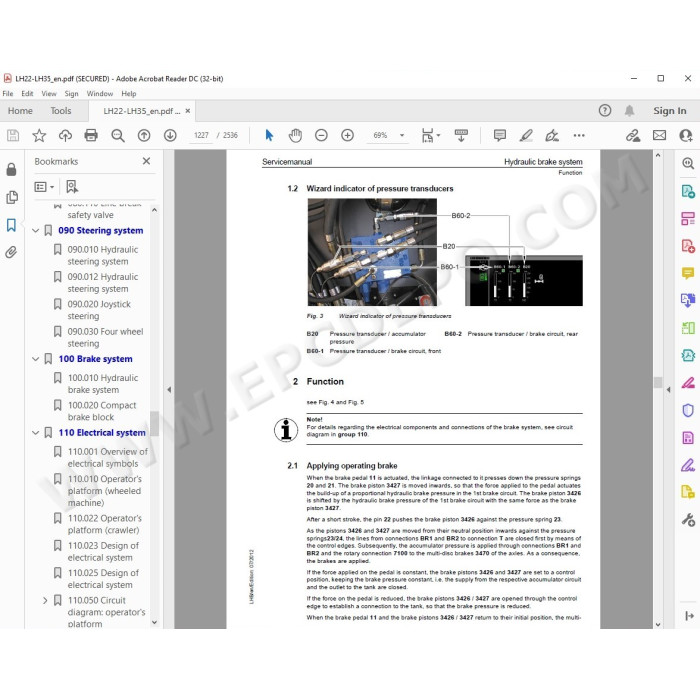Image resolution: width=700 pixels, height=700 pixels.
Task: Close the Bookmarks panel
Action: (146, 161)
